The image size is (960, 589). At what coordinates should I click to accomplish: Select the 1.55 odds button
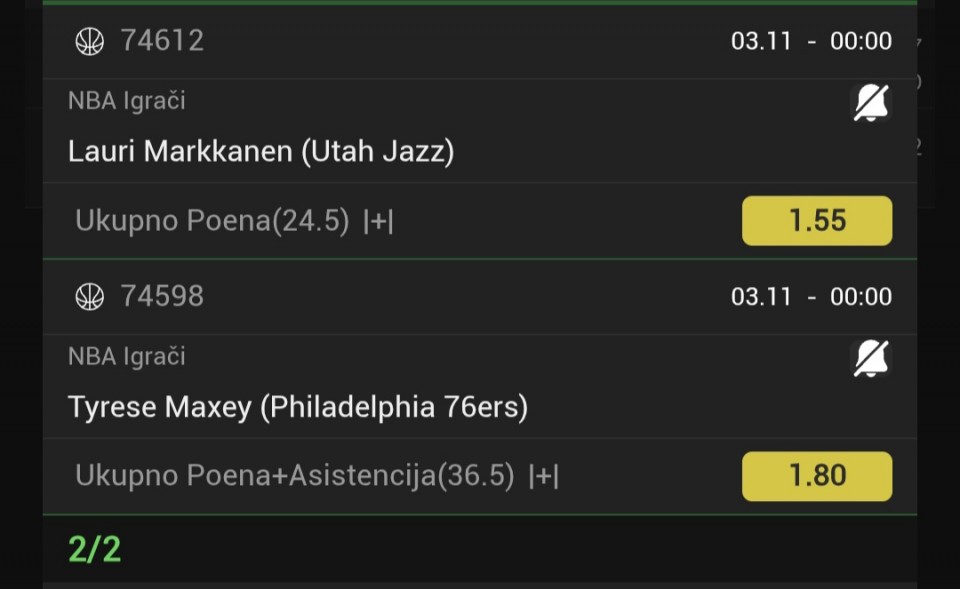click(x=816, y=221)
